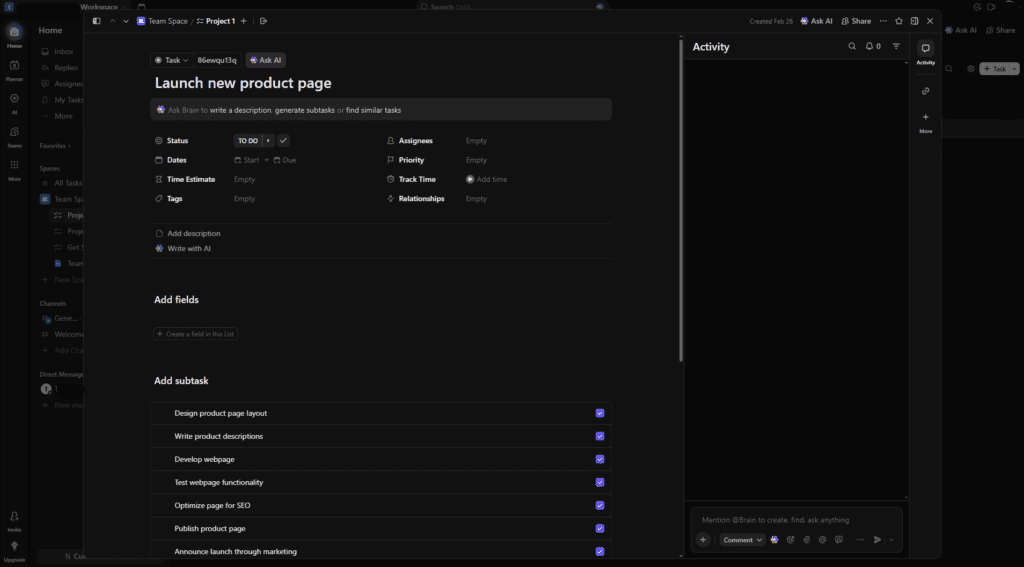Set the Start date
This screenshot has width=1024, height=567.
click(247, 160)
